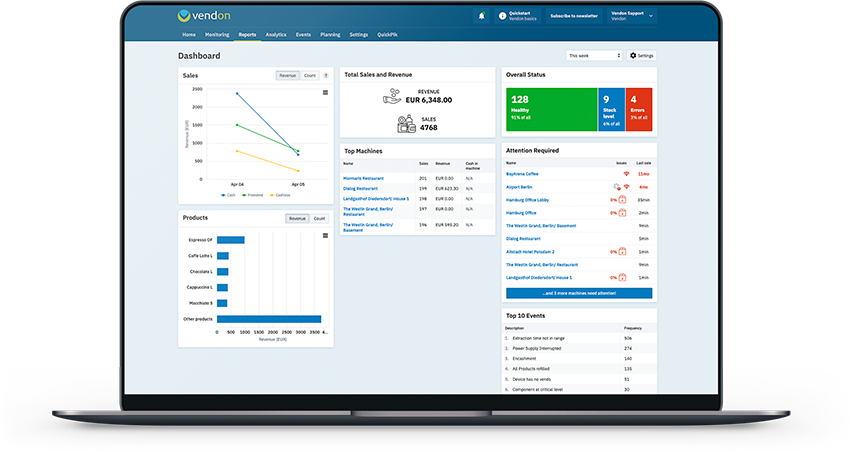Click 'Extraction time not in range' event row
The image size is (850, 452).
(579, 338)
